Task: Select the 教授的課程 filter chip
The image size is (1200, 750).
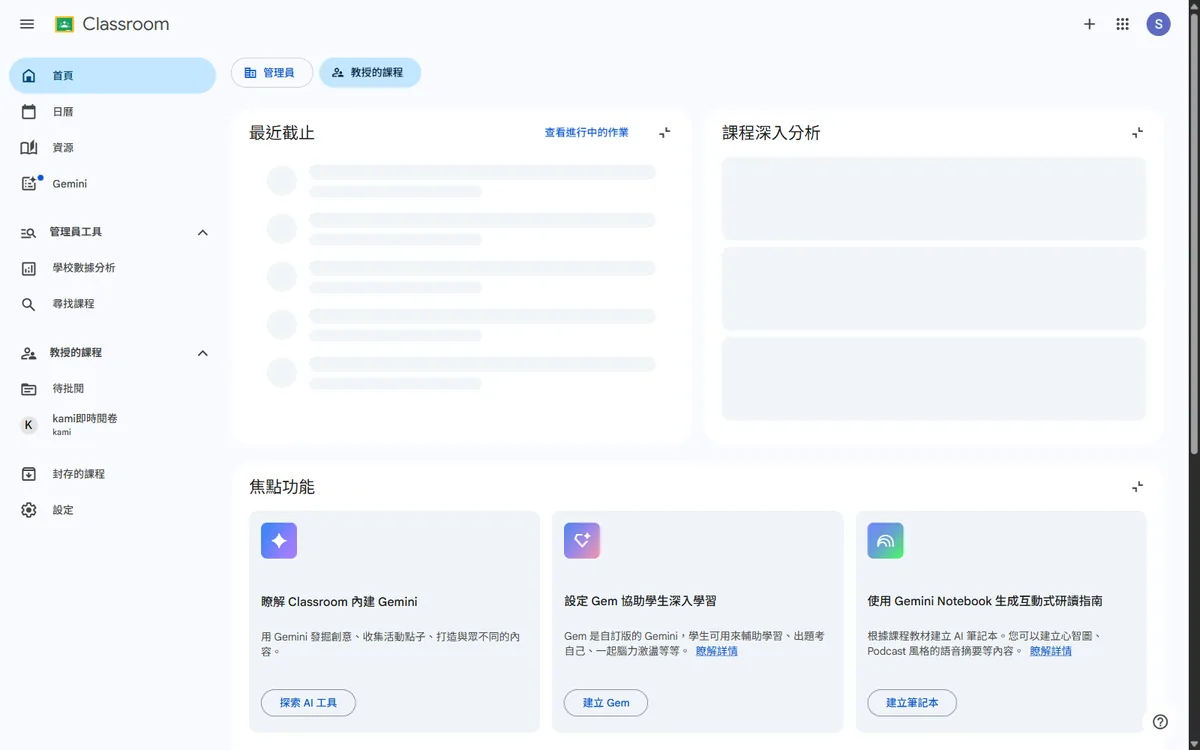Action: pos(370,73)
